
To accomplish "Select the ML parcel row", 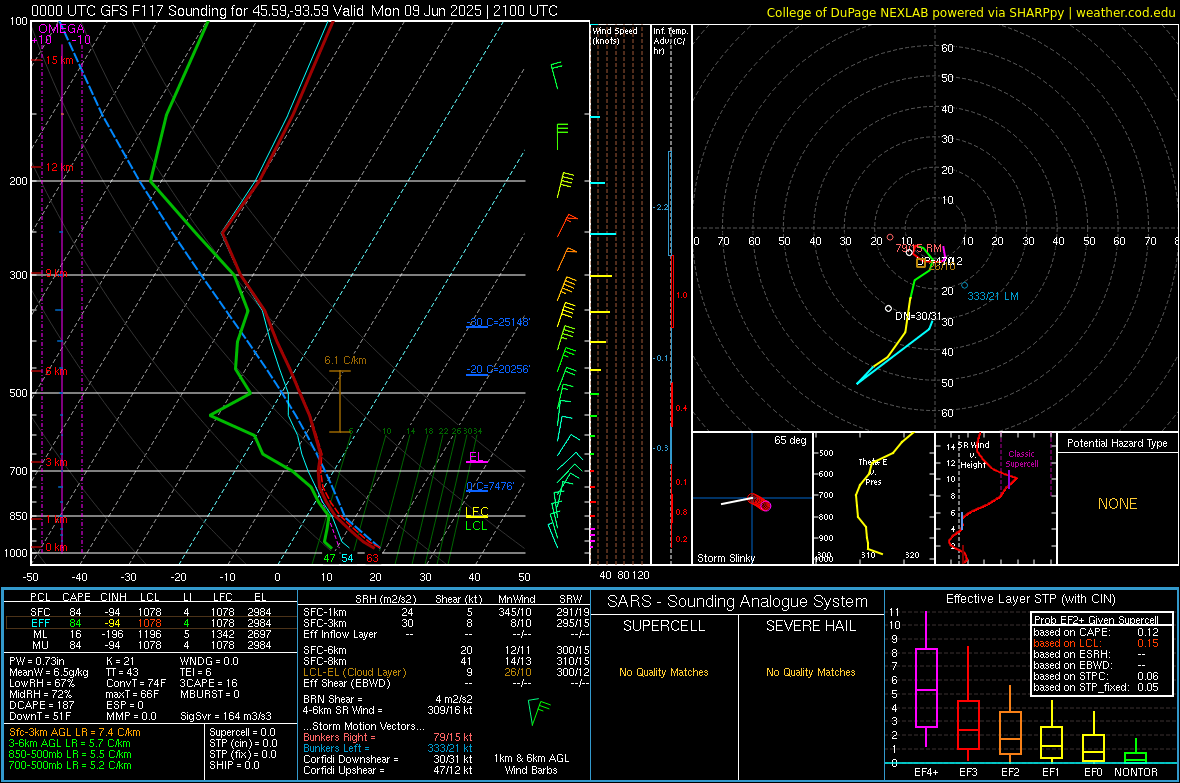I will click(151, 634).
